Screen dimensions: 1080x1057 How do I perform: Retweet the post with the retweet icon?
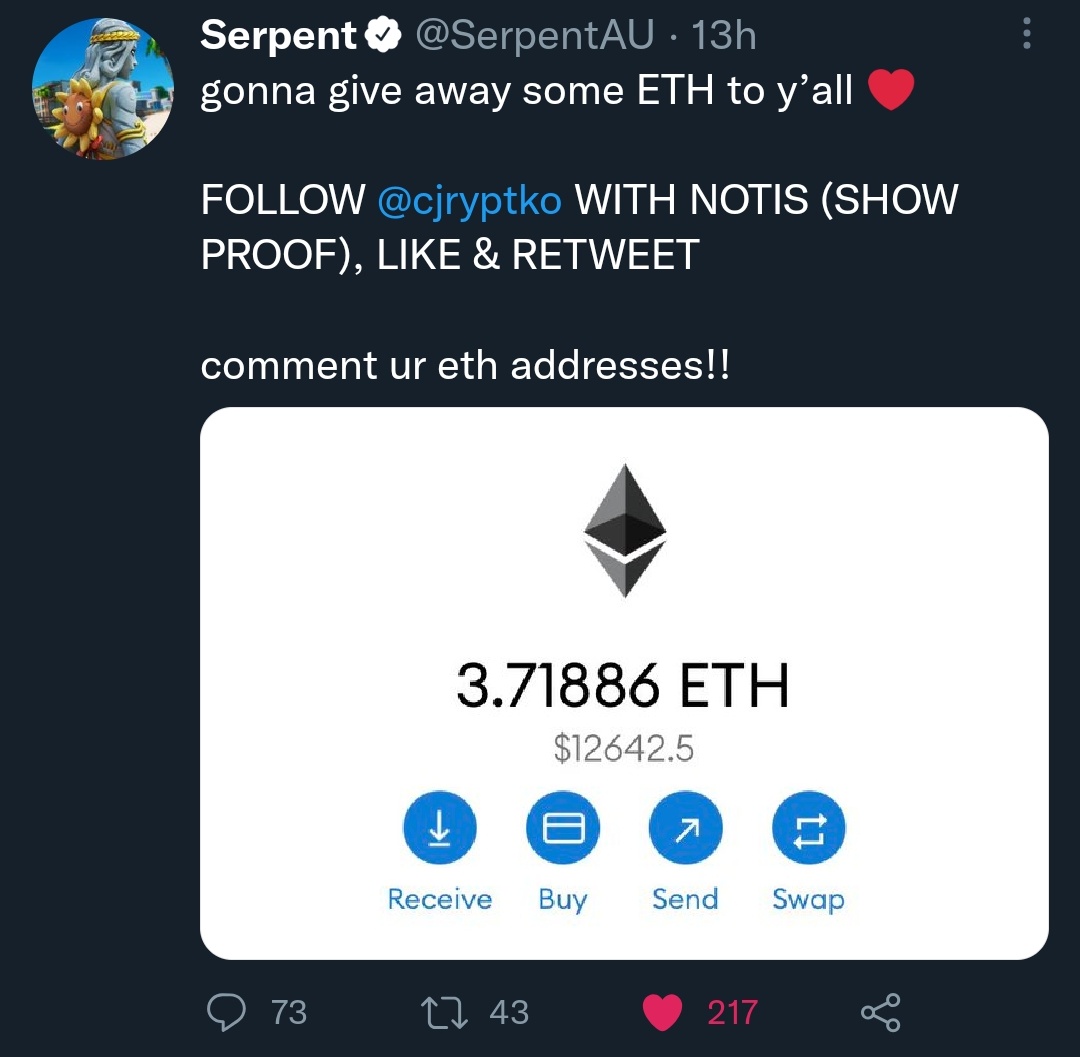point(447,1012)
